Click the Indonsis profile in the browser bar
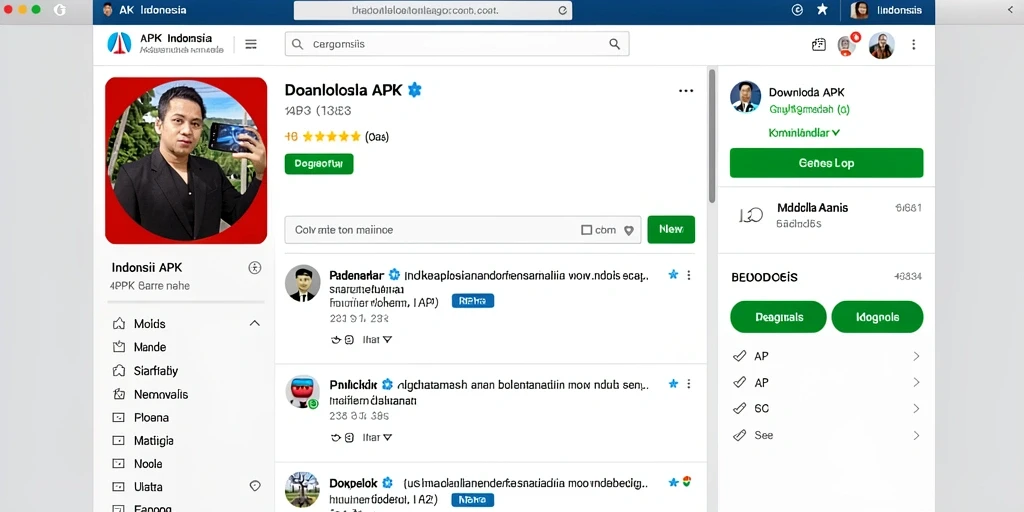The width and height of the screenshot is (1024, 512). point(887,10)
